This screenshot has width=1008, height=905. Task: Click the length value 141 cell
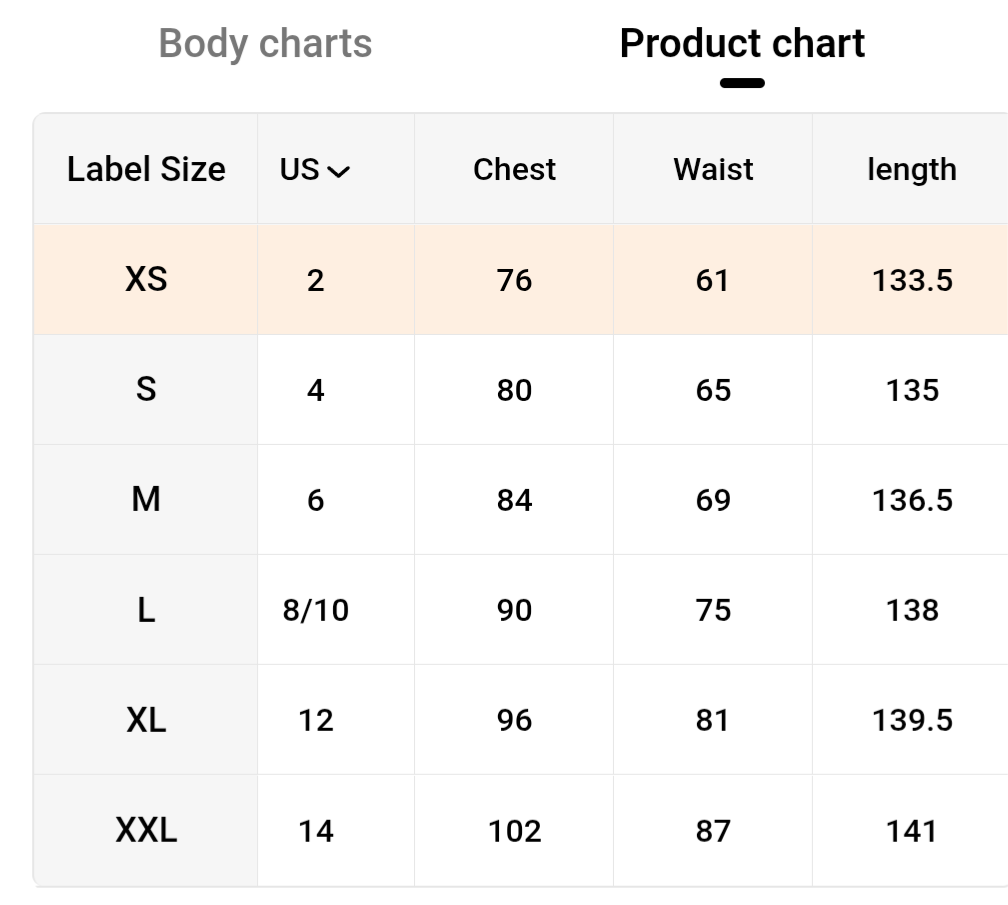912,831
